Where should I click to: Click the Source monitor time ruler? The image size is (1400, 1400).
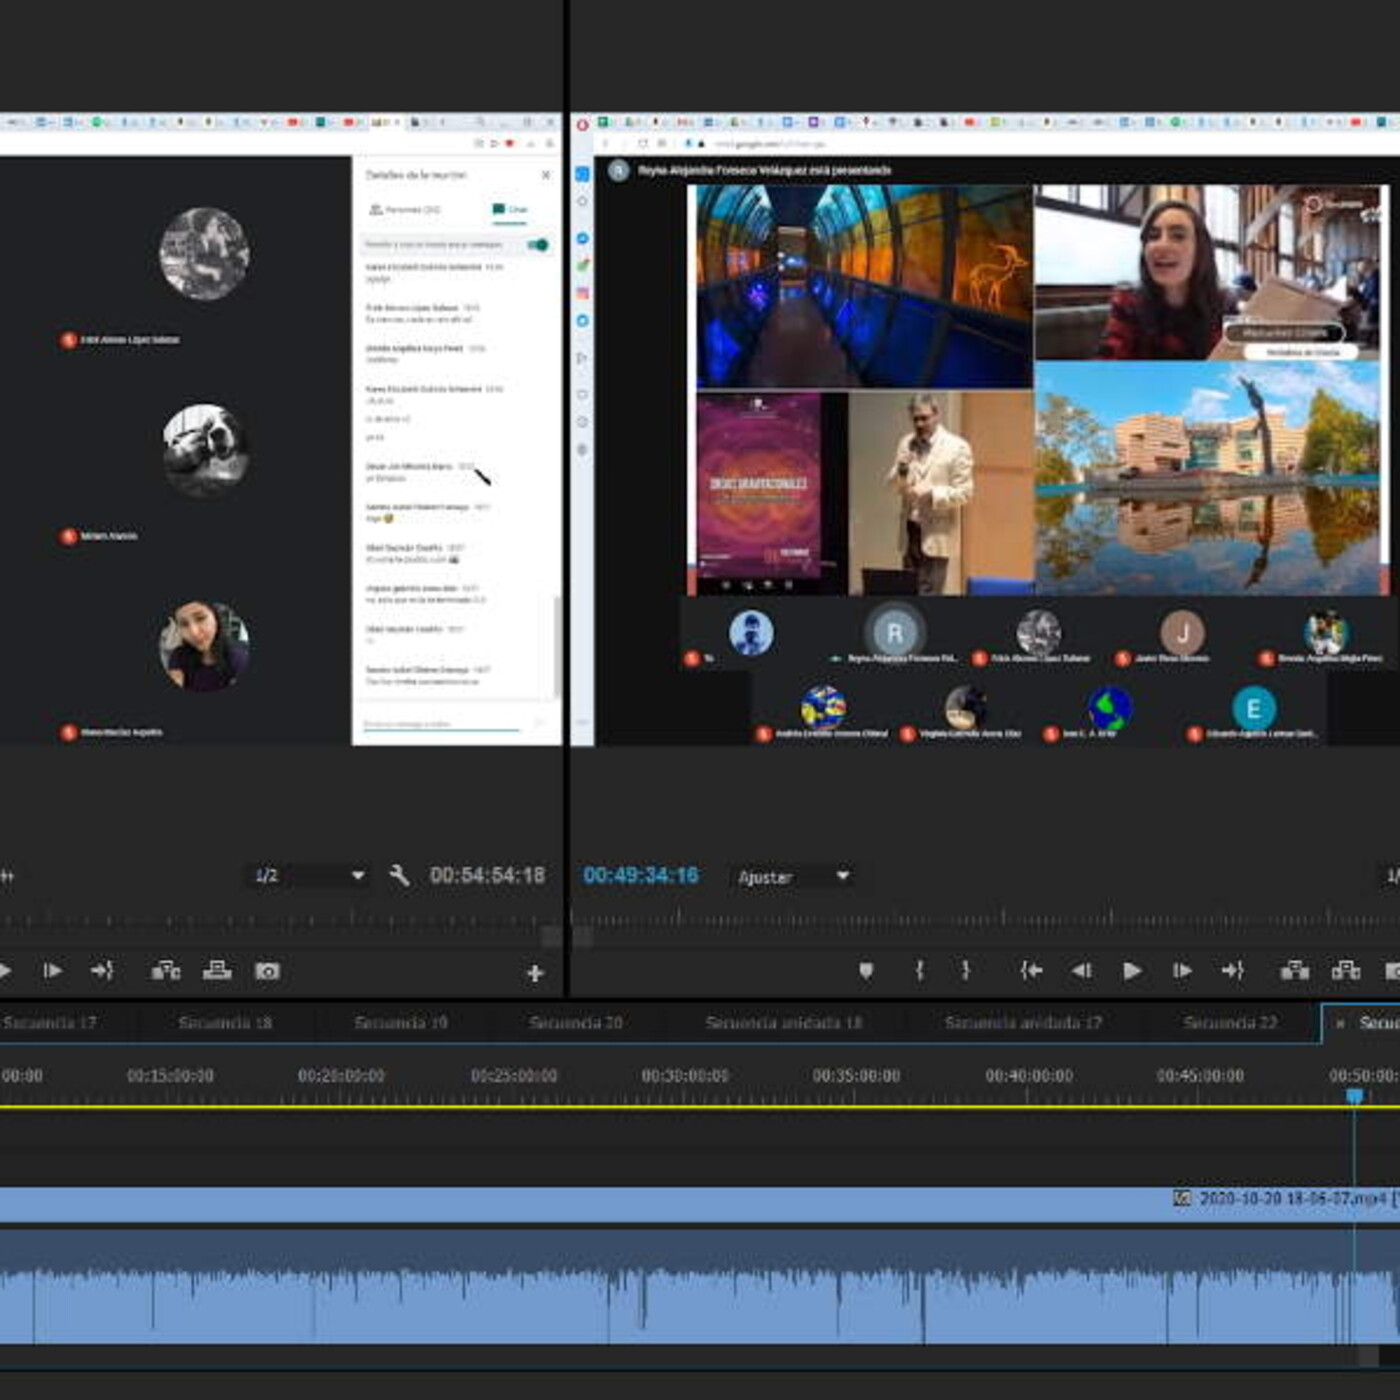coord(280,916)
